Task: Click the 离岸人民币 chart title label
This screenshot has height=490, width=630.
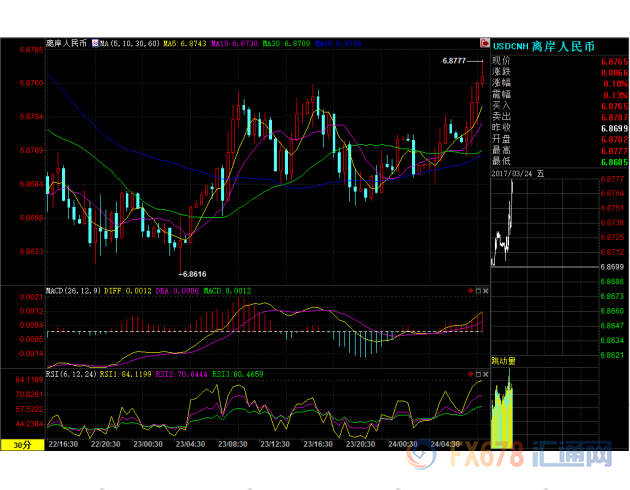Action: 67,43
